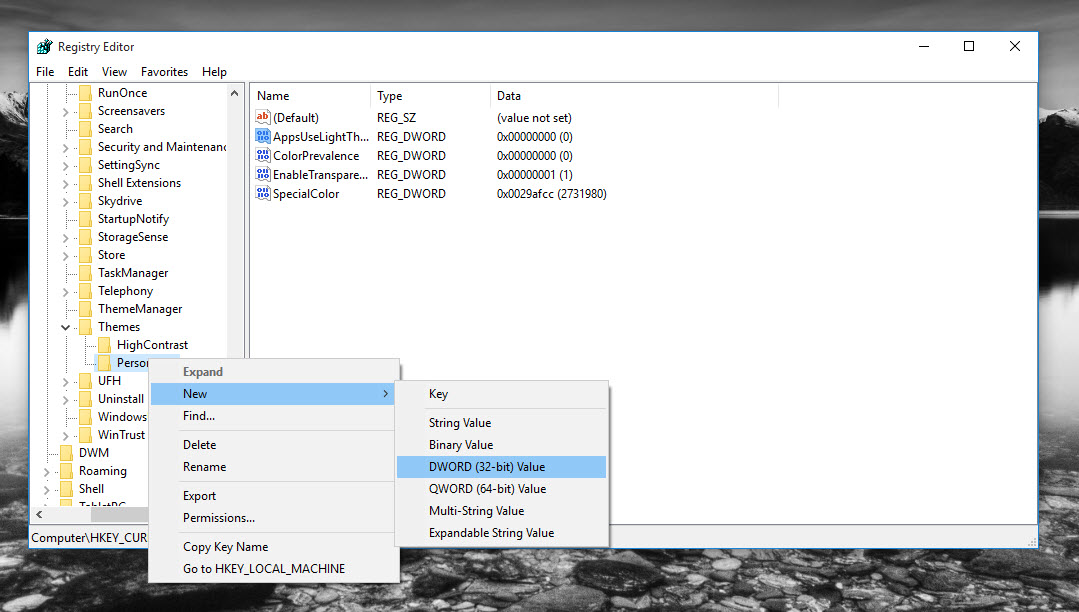Expand the Screensavers tree node
This screenshot has height=612, width=1079.
click(x=65, y=111)
